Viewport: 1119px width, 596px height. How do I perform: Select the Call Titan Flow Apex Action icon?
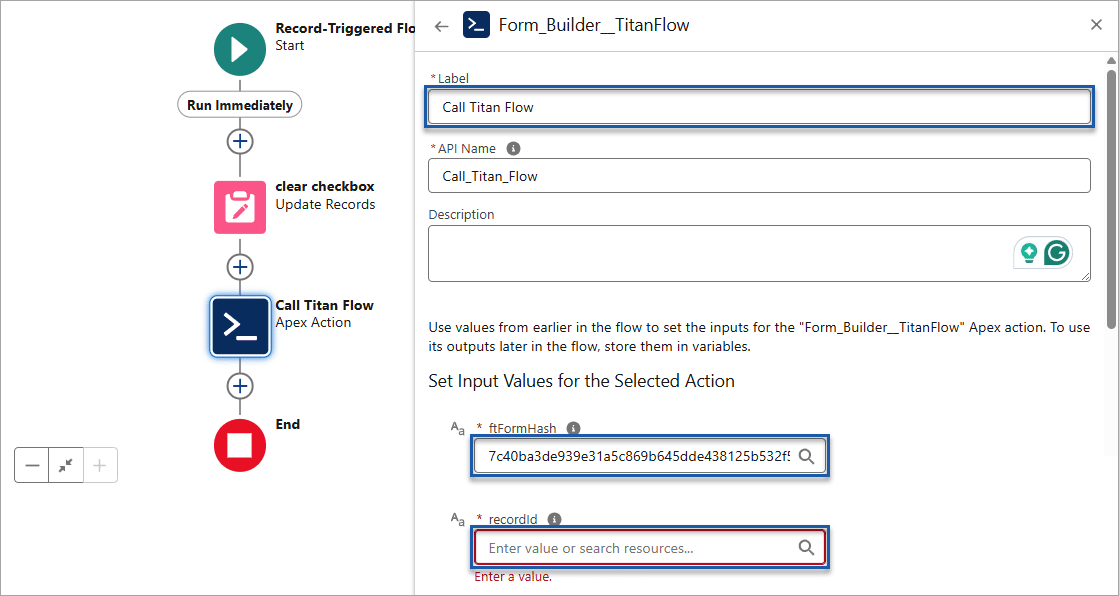click(240, 326)
